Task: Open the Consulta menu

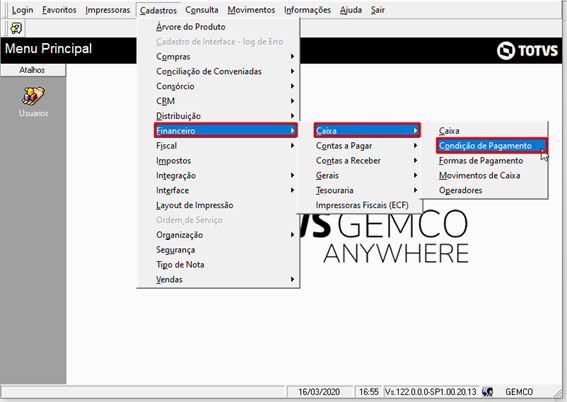Action: click(202, 10)
